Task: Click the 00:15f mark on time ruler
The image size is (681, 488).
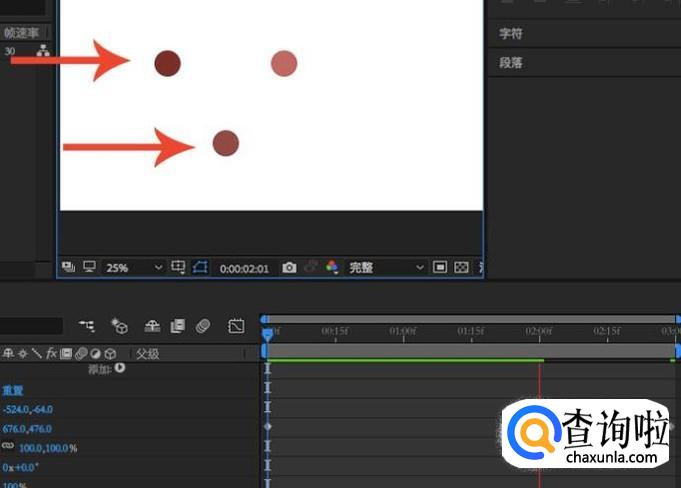Action: [335, 332]
